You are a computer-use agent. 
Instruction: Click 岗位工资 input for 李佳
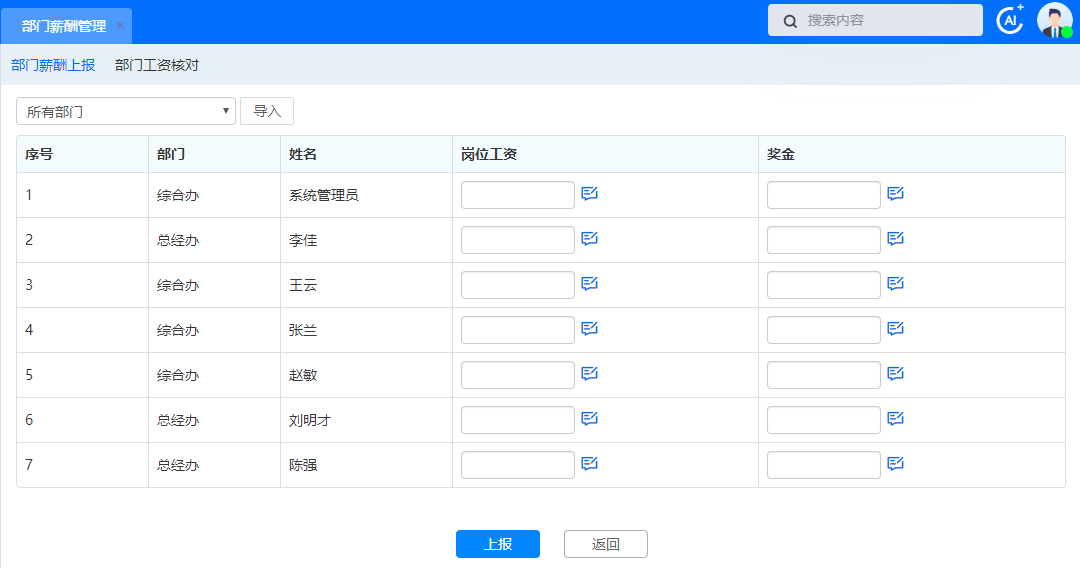pos(517,240)
